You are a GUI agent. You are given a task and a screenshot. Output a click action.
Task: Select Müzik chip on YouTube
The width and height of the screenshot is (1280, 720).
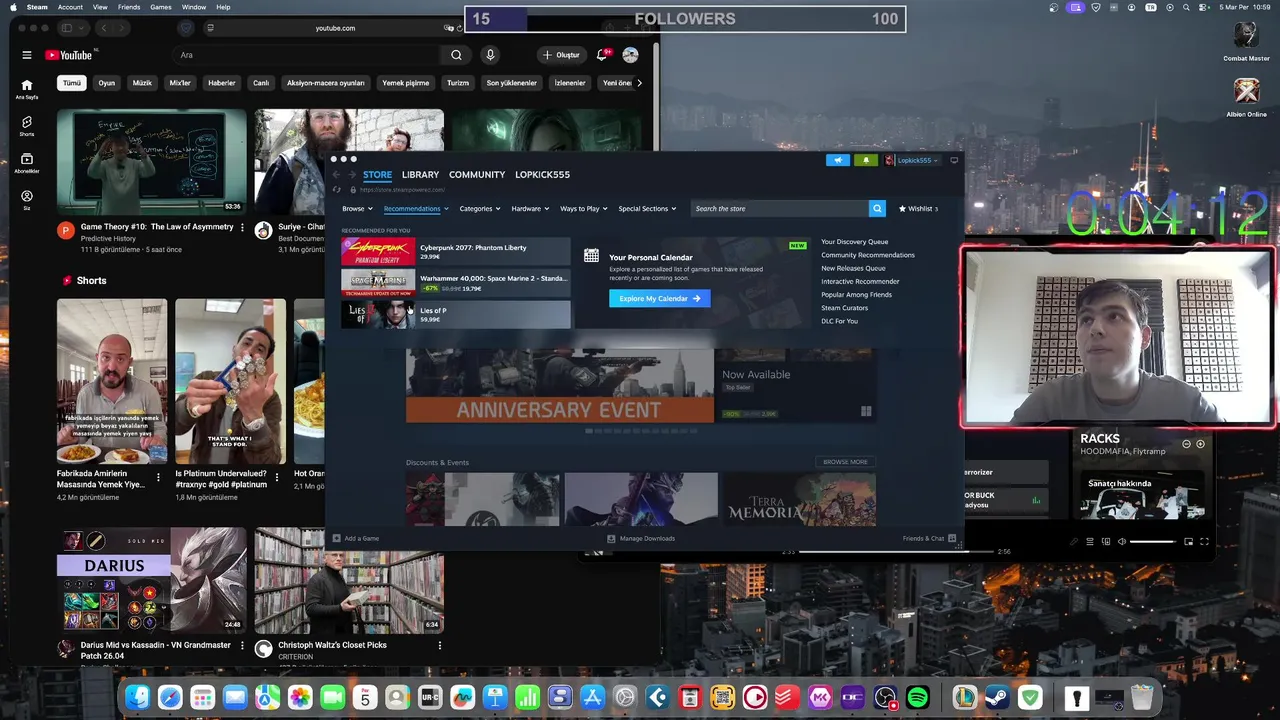pyautogui.click(x=142, y=83)
